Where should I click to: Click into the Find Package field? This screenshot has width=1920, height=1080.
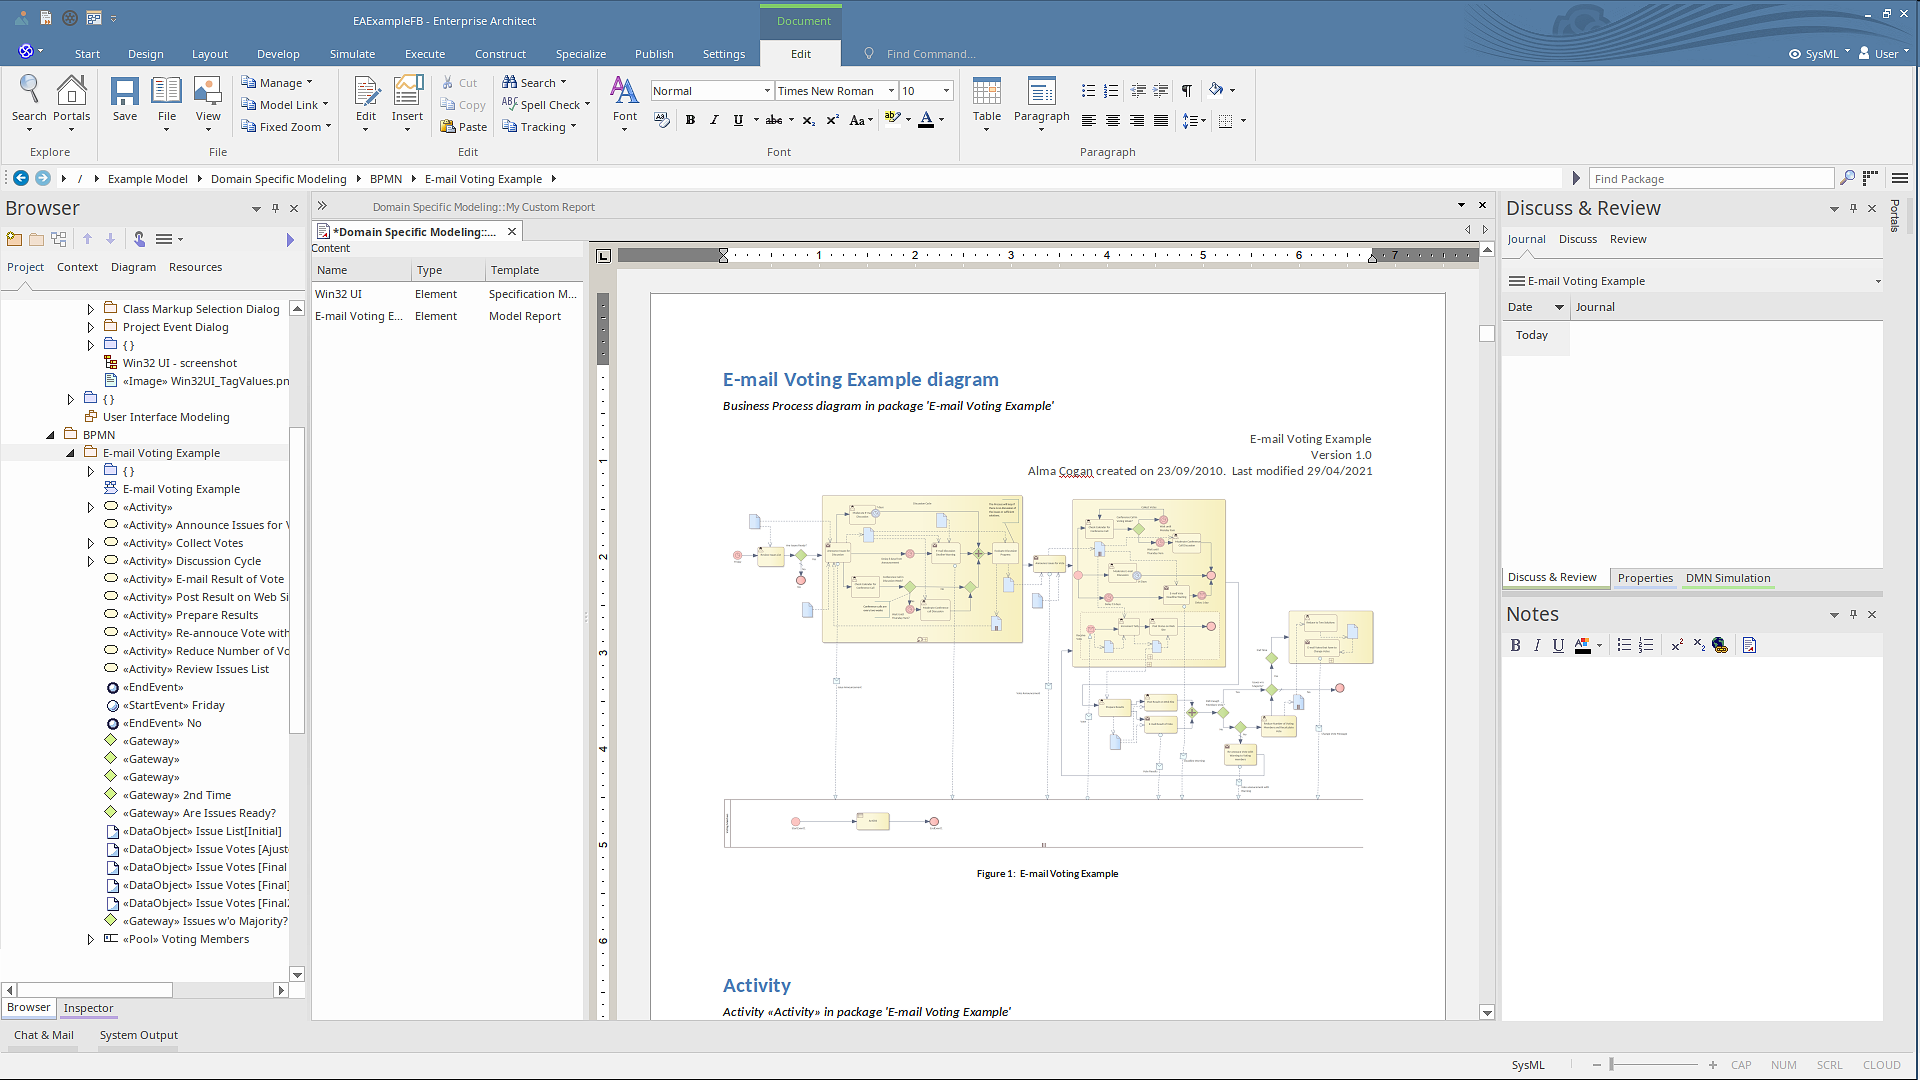point(1710,179)
